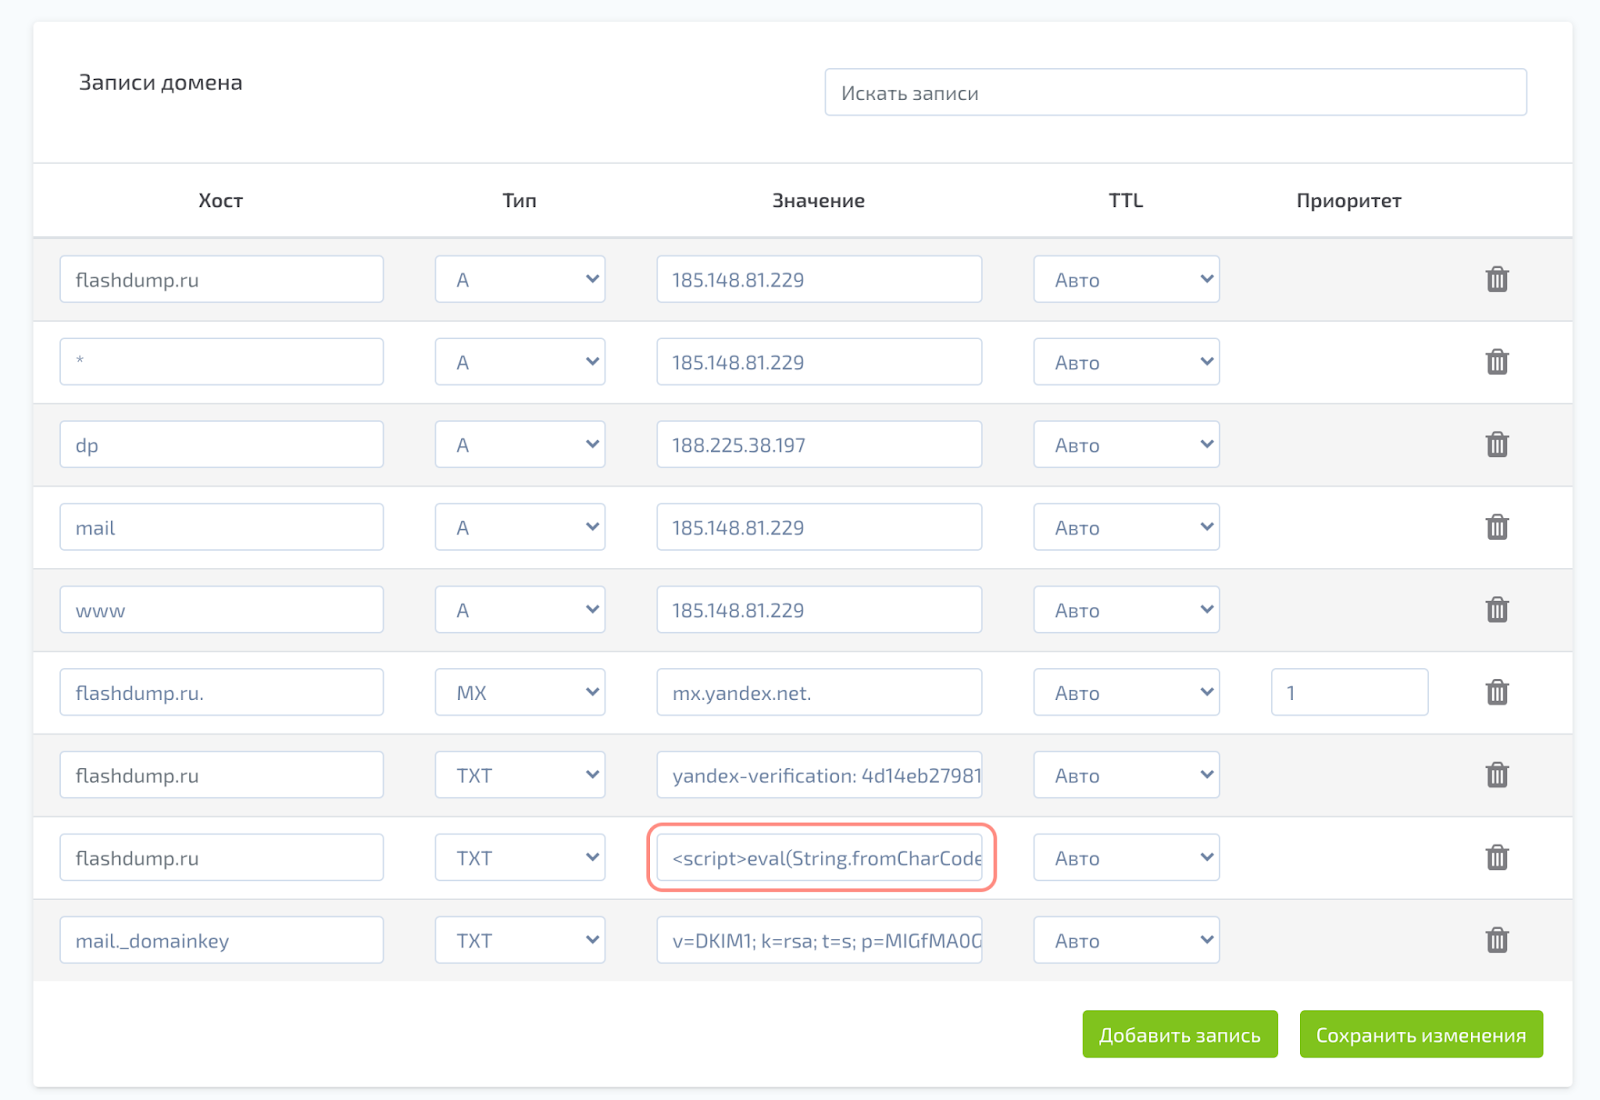Screen dimensions: 1600x1100
Task: Click the 'Записи домена' heading
Action: click(160, 82)
